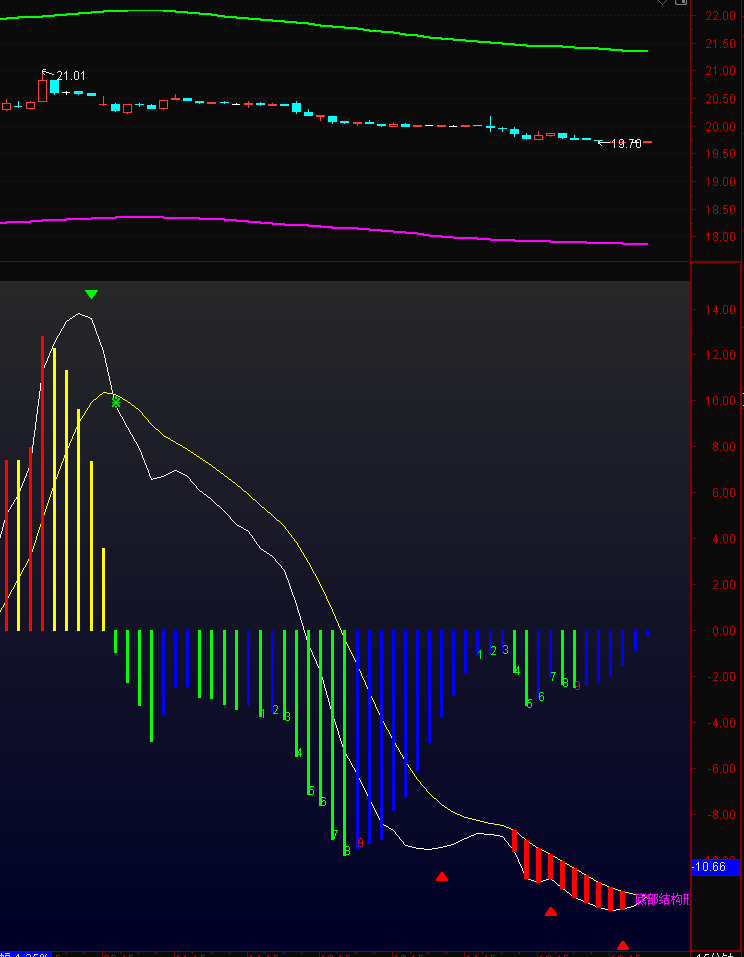Click the -6.00 indicator axis label
This screenshot has width=744, height=957.
point(720,768)
